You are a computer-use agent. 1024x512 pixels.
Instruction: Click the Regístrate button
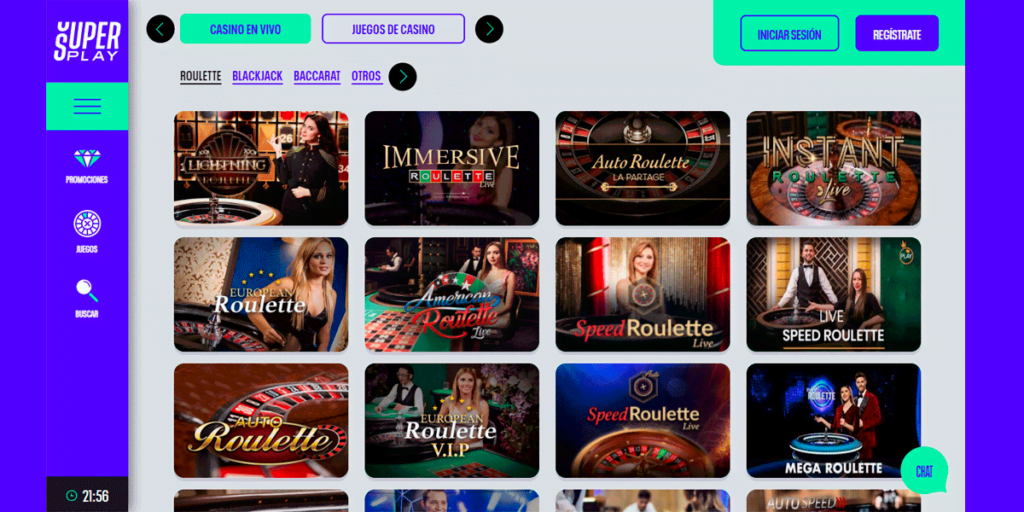point(897,33)
